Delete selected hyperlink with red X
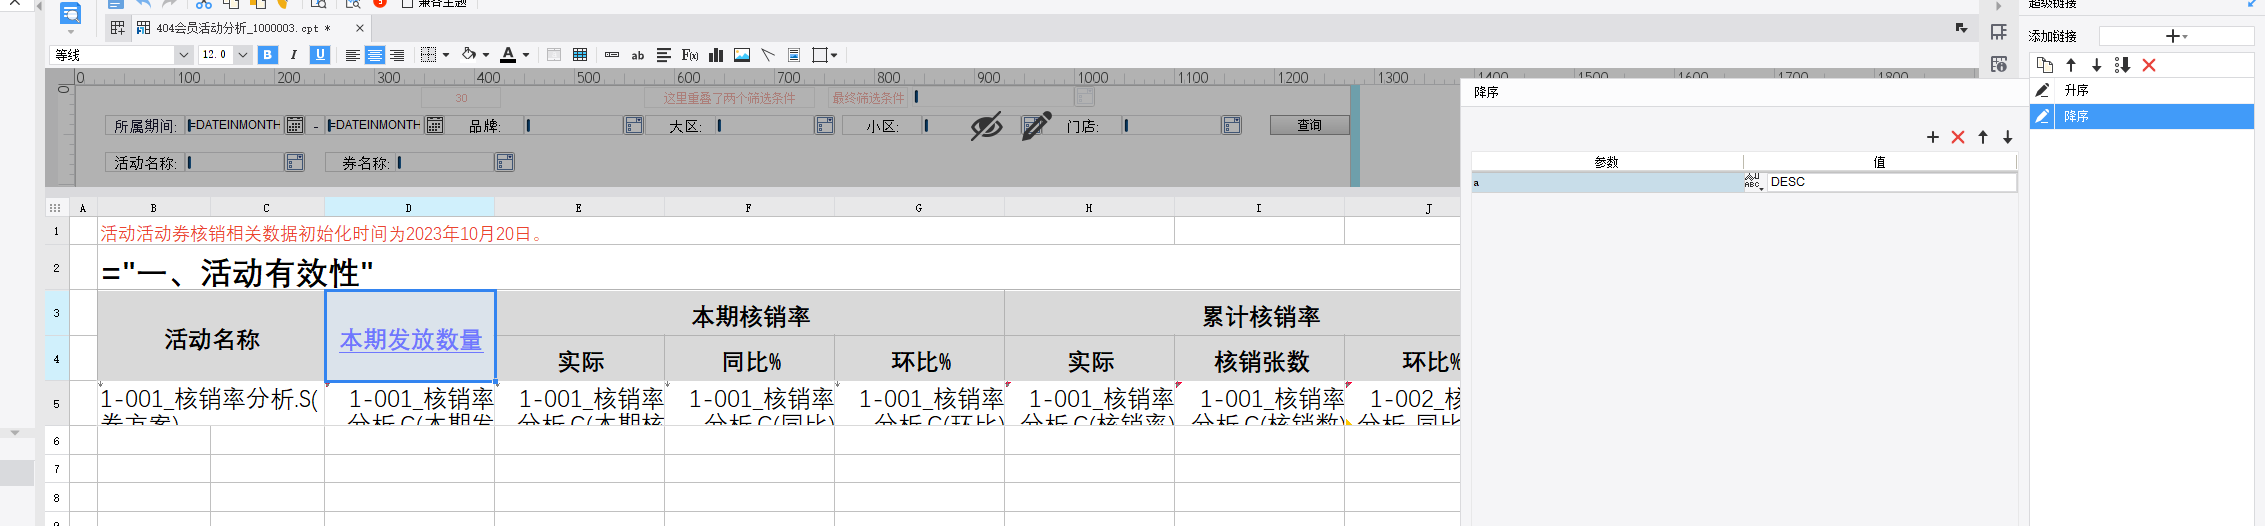The image size is (2265, 526). click(x=2149, y=65)
